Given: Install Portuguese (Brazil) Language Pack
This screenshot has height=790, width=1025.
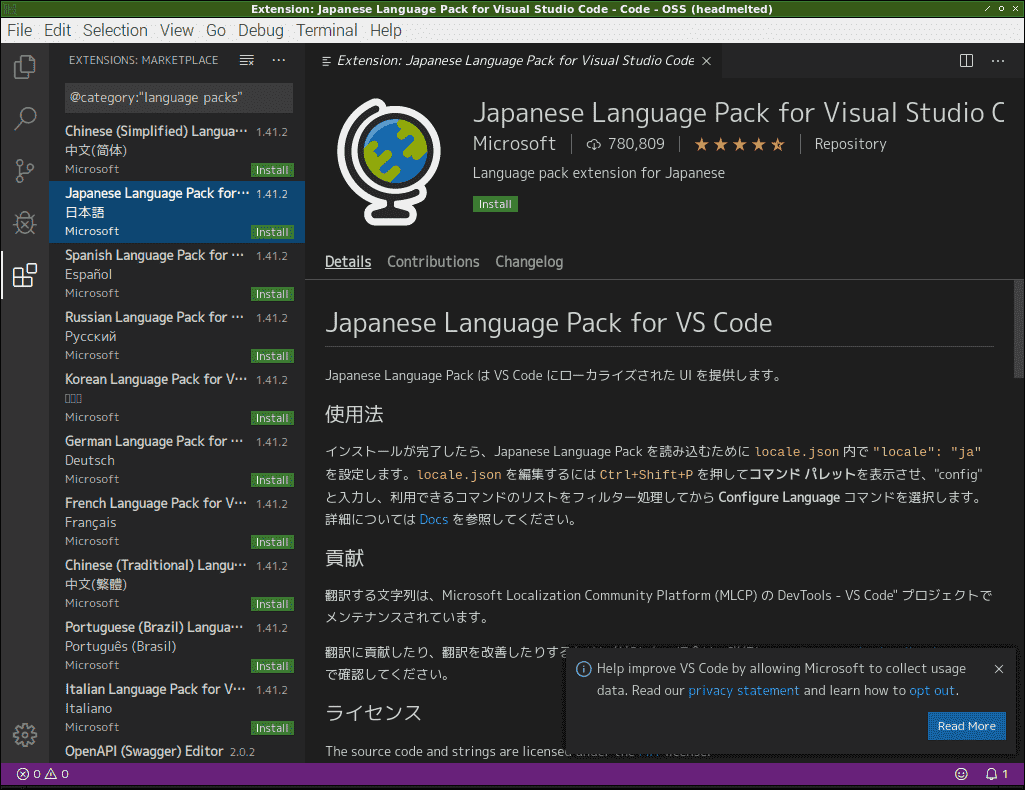Looking at the screenshot, I should (272, 667).
